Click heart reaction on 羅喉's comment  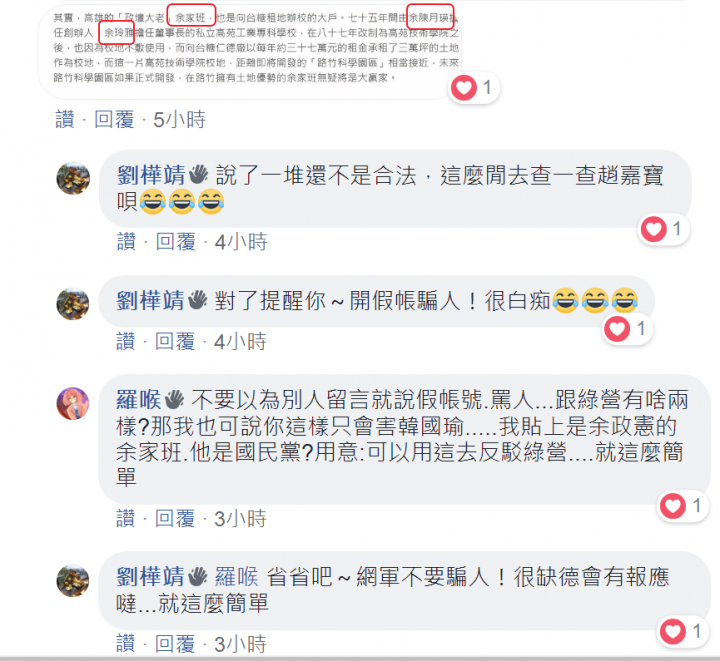(682, 506)
